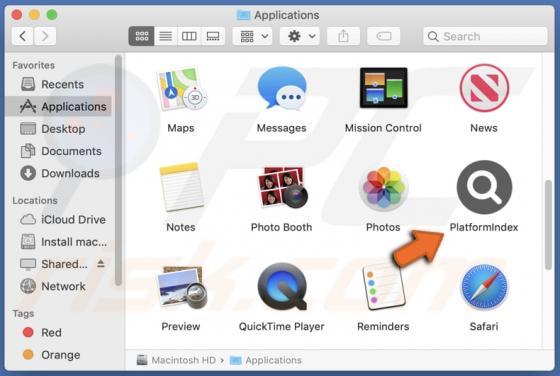
Task: Open the group-by arrangement dropdown
Action: click(x=252, y=36)
